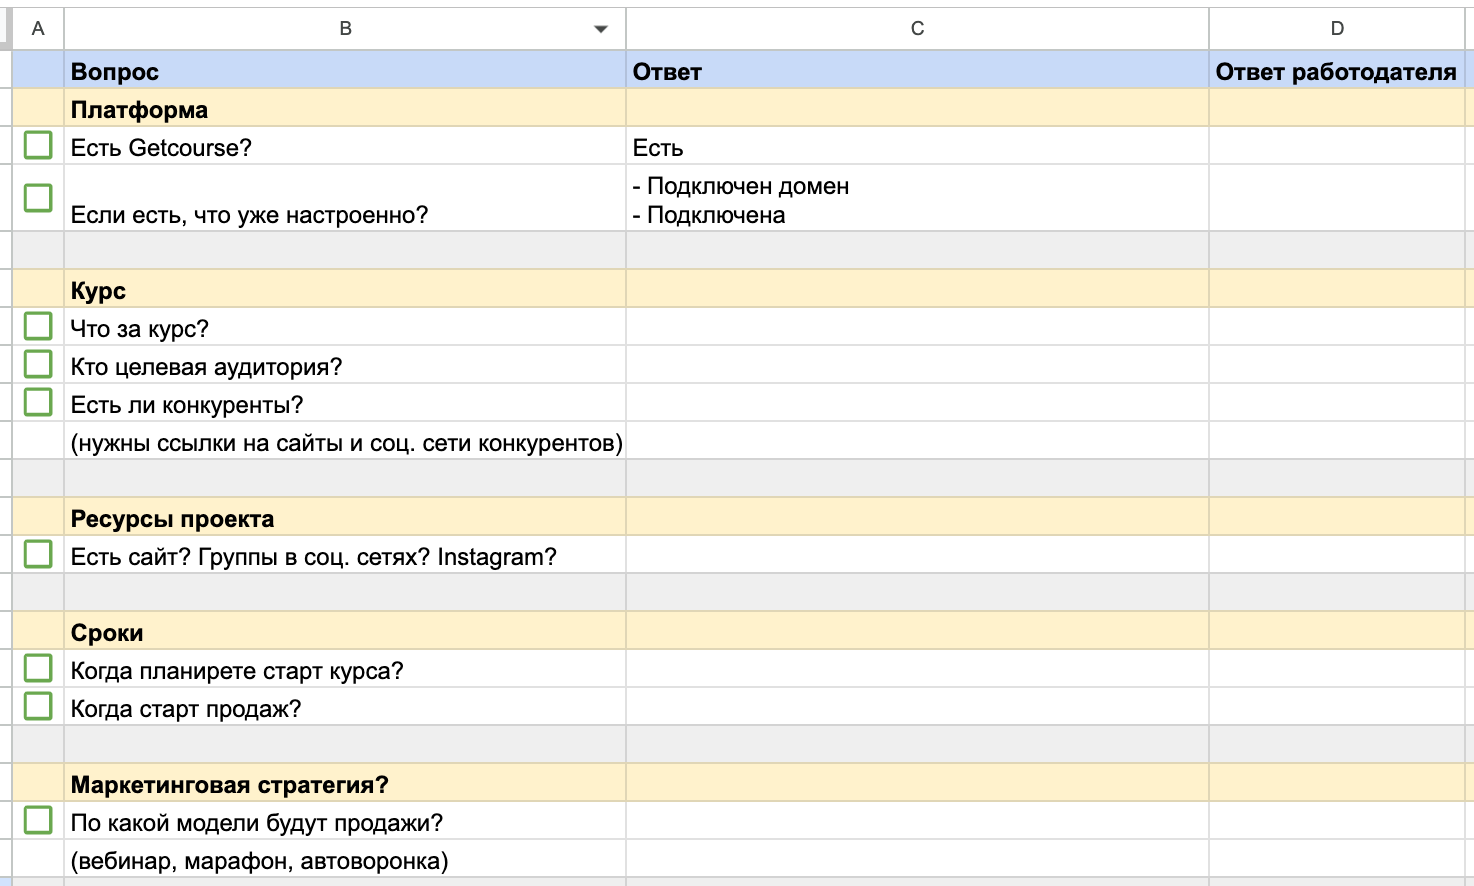Click empty answer cell next to 'Что за курс?'
The image size is (1474, 886).
click(x=917, y=329)
